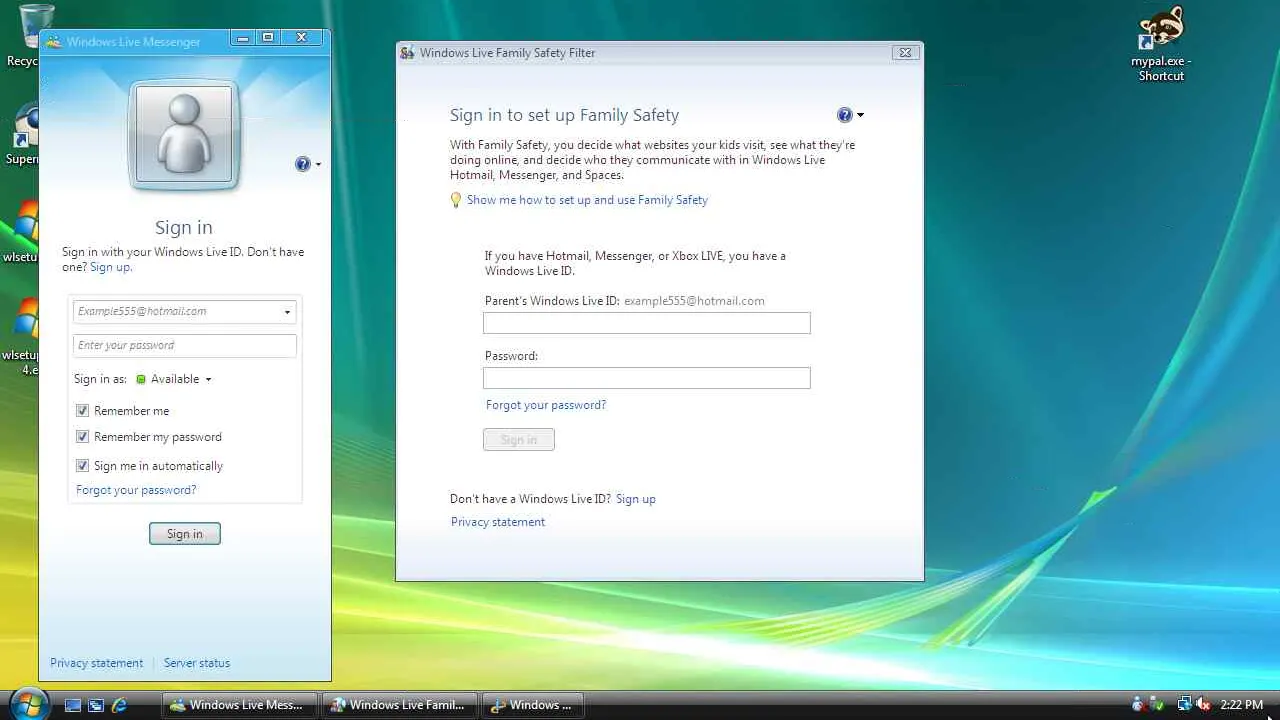
Task: Click the Family Safety tray icon
Action: tap(1158, 705)
